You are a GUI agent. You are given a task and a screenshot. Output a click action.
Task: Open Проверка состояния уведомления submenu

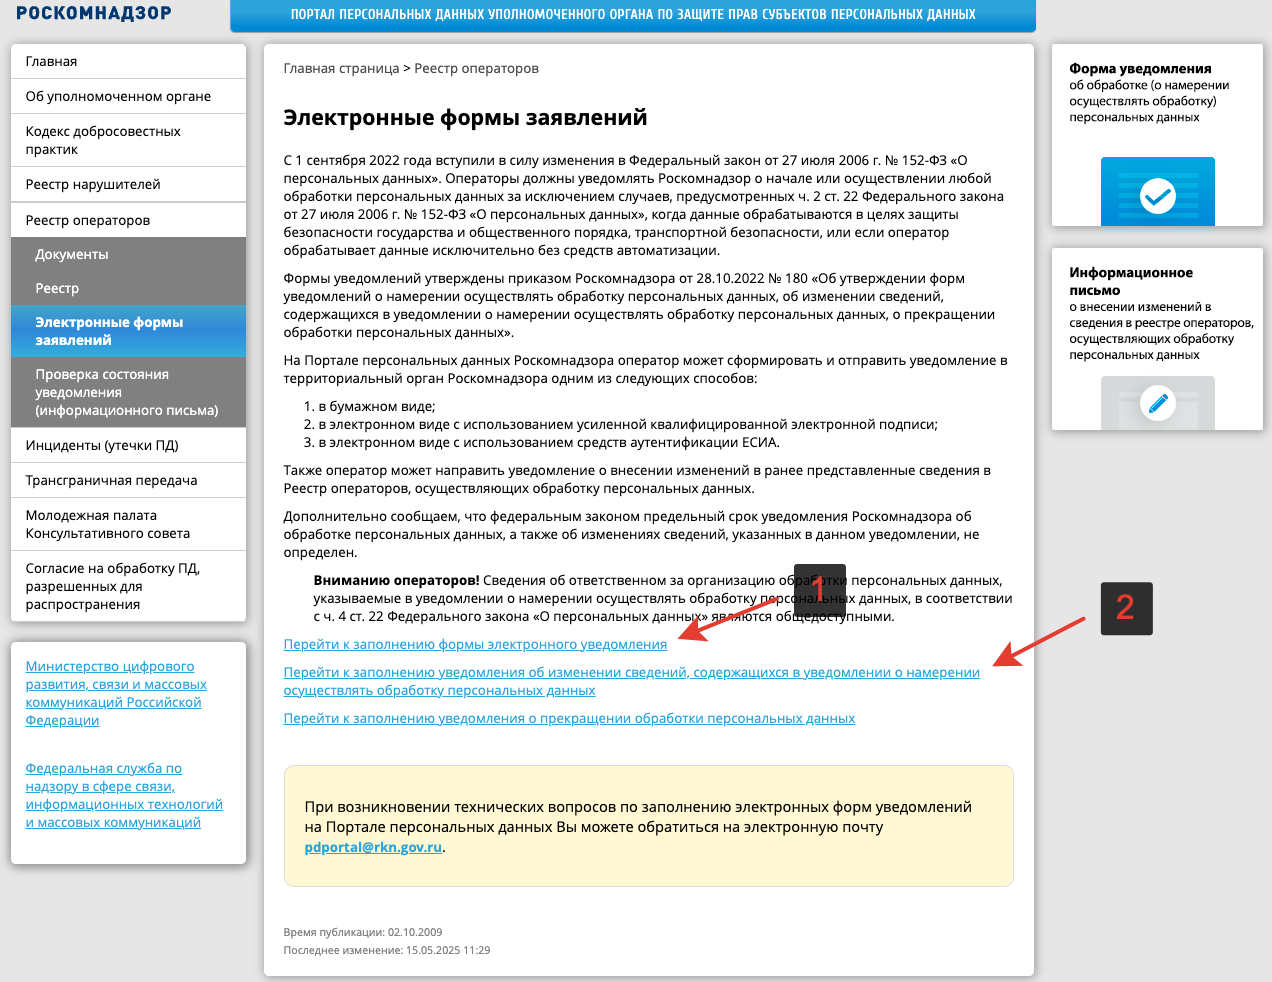point(128,392)
